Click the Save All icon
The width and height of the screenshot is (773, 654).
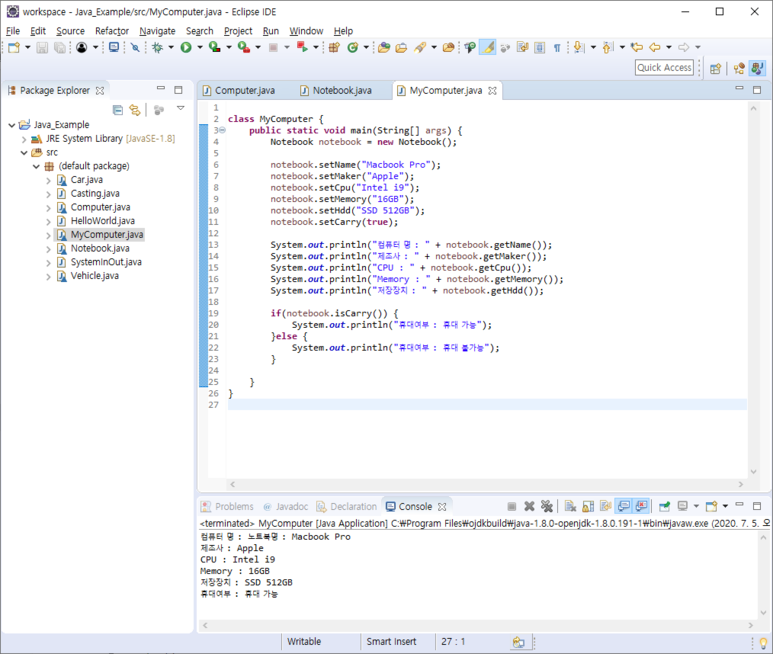pyautogui.click(x=60, y=47)
